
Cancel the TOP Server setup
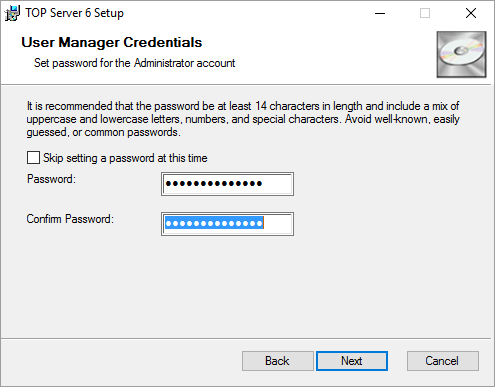click(x=443, y=361)
